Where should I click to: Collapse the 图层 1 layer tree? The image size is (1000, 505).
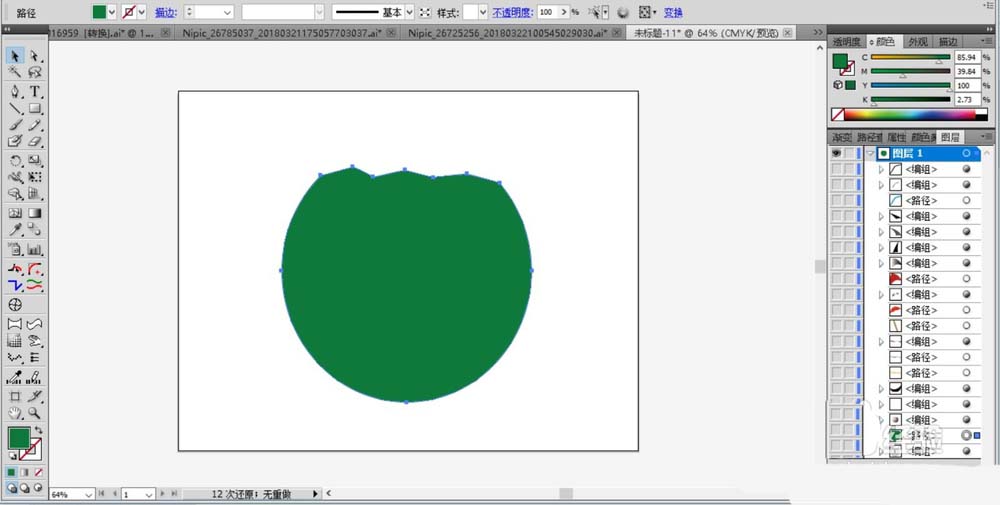(871, 154)
